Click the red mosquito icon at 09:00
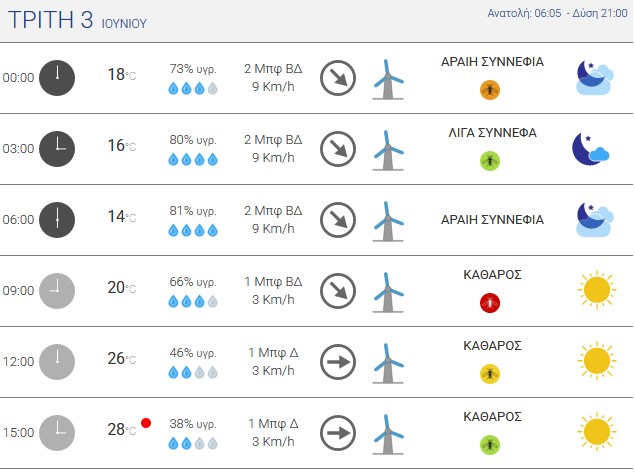635x474 pixels. pos(490,303)
